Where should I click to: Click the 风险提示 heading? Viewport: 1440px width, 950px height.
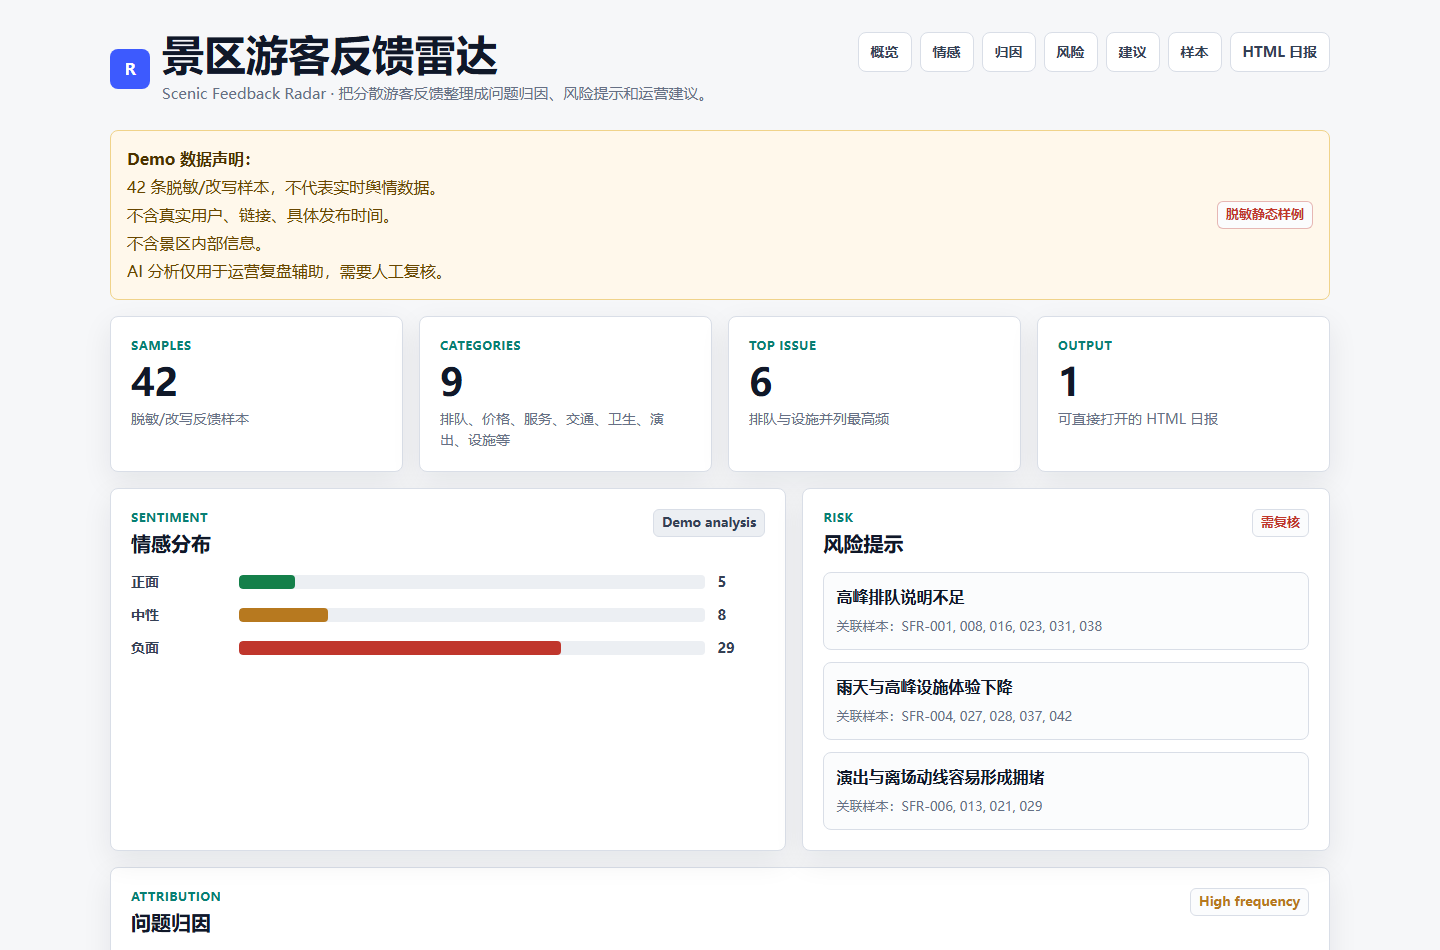pos(863,545)
